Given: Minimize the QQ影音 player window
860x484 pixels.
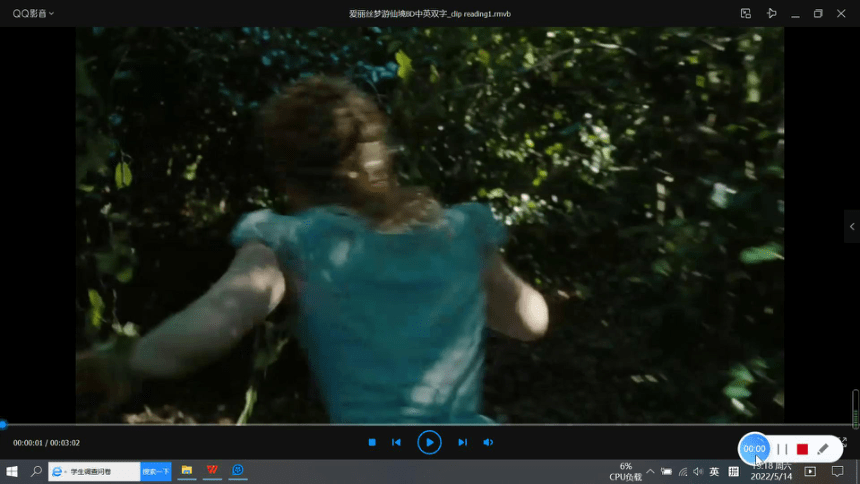Looking at the screenshot, I should [795, 14].
